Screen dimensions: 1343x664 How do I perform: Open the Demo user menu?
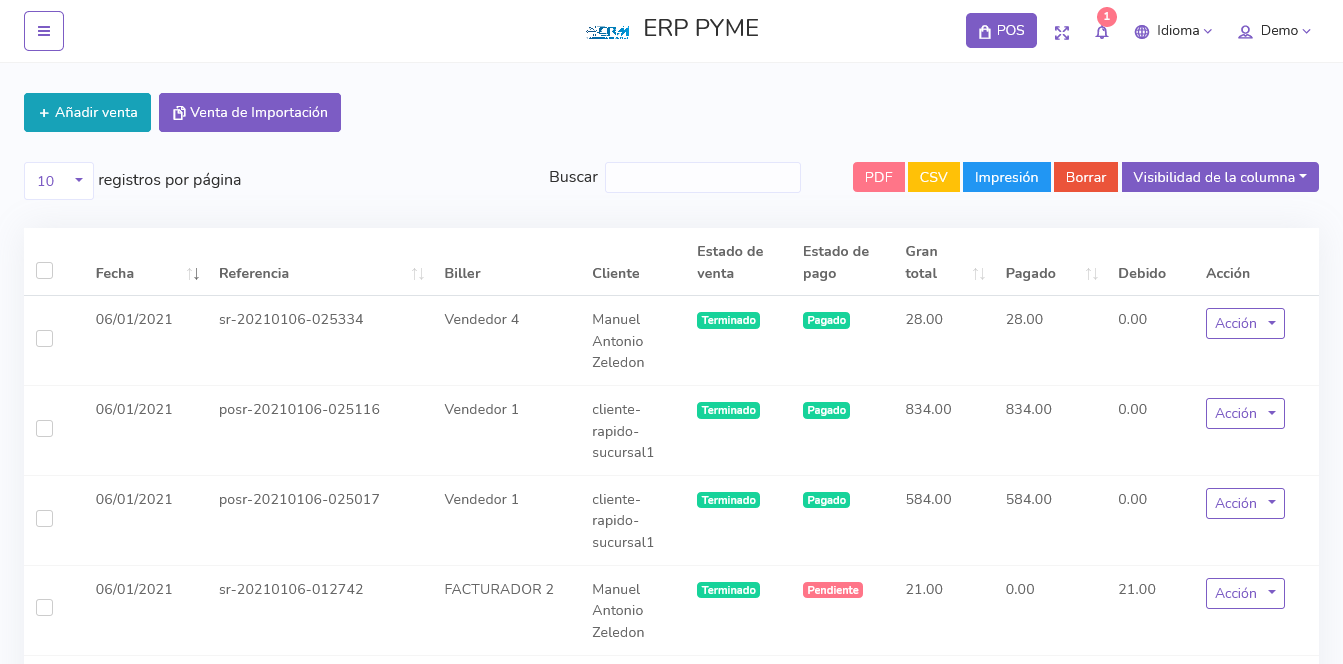pyautogui.click(x=1275, y=31)
